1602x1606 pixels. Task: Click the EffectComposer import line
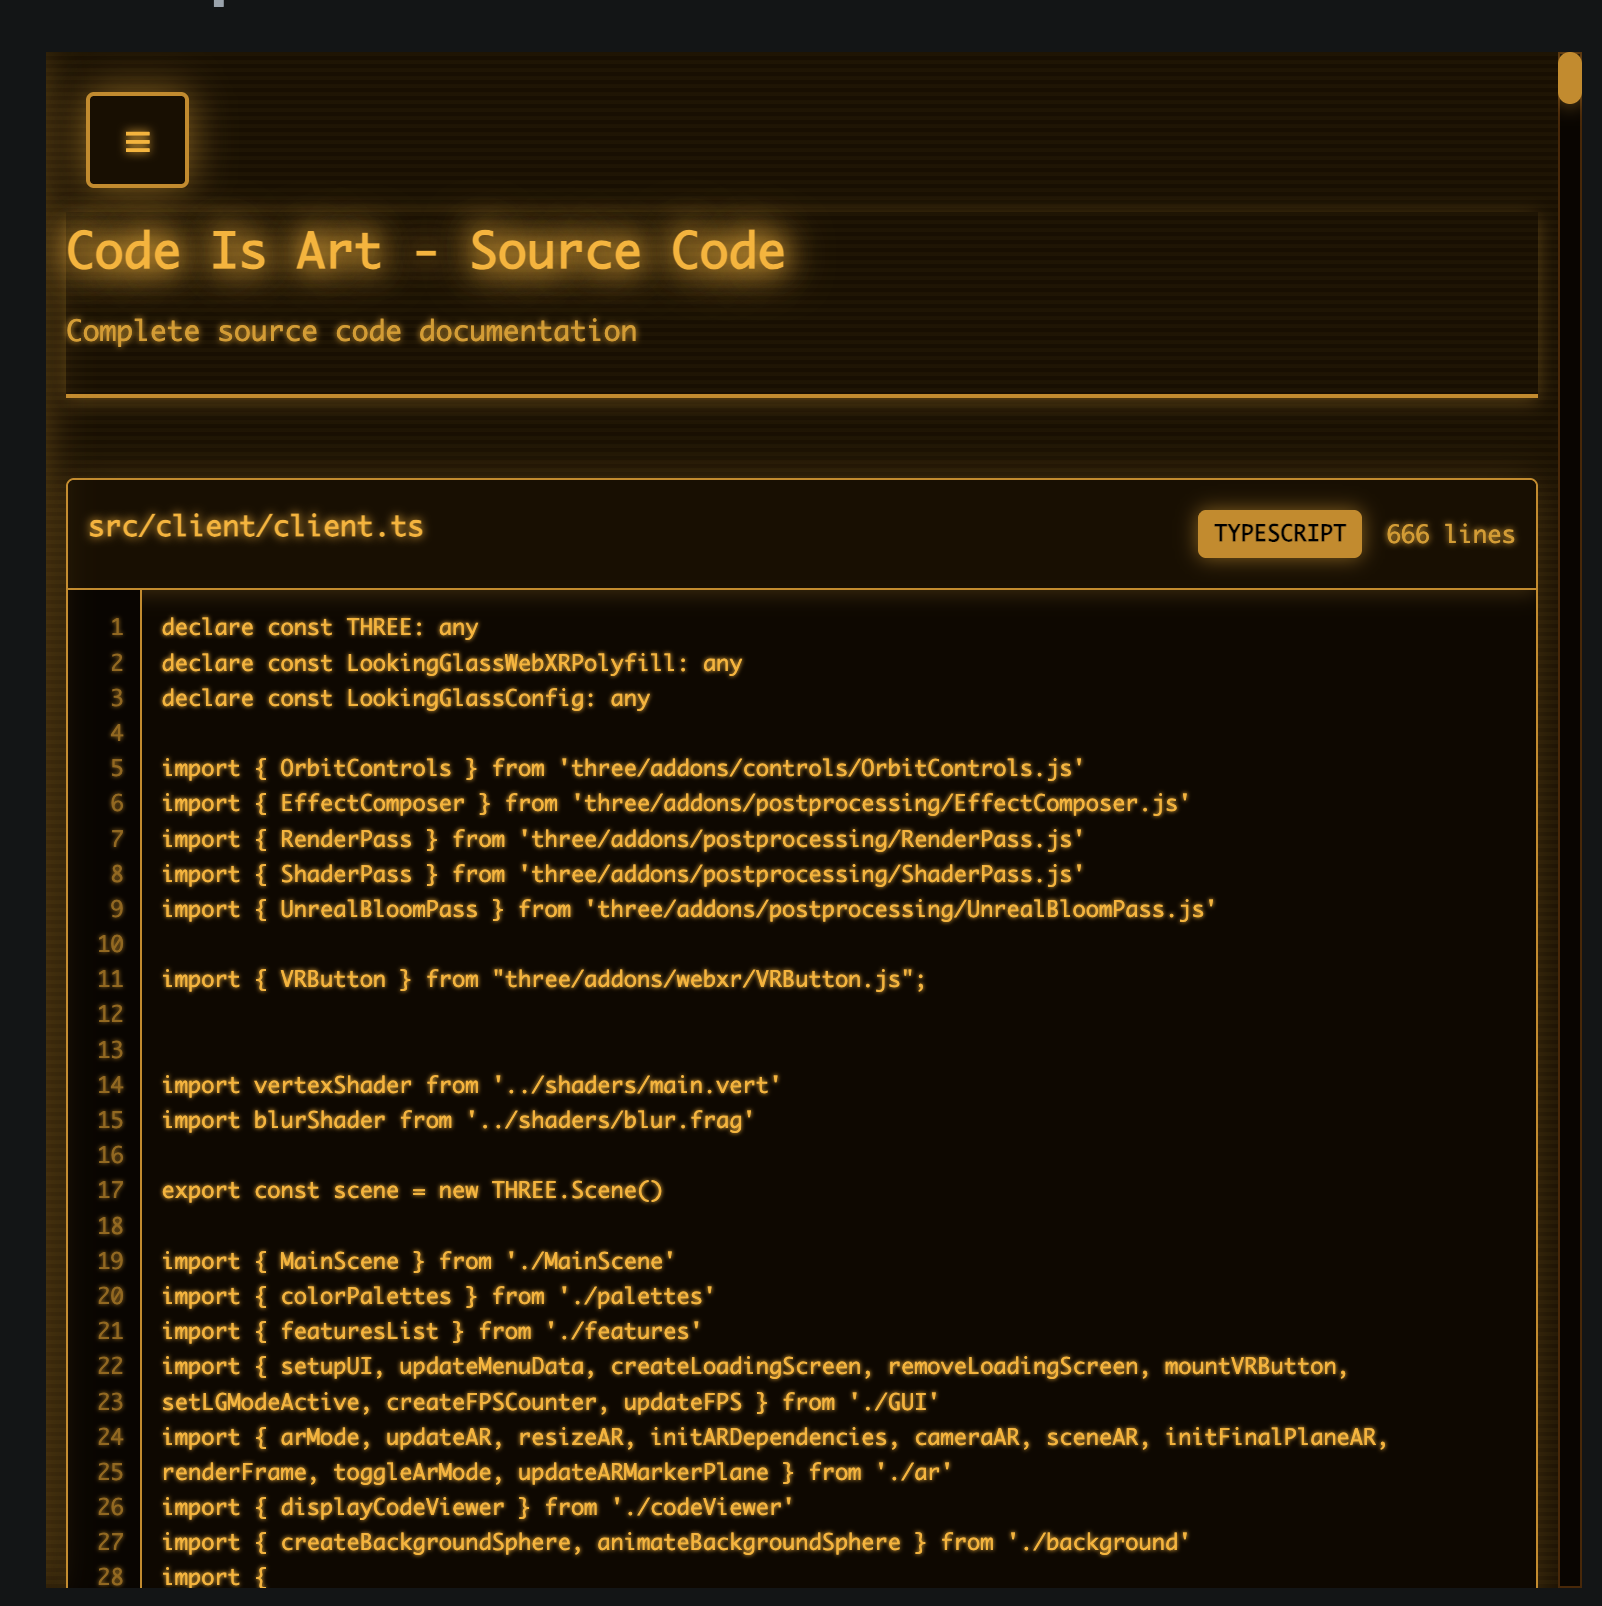coord(676,803)
